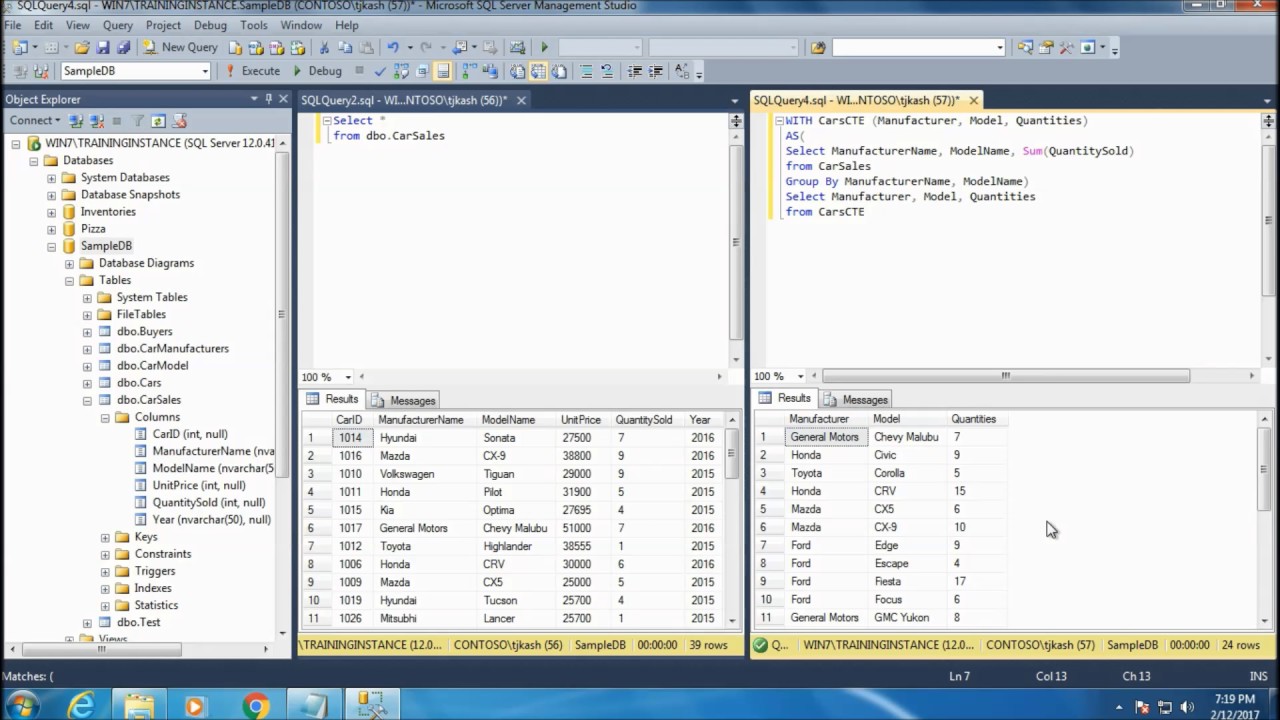Viewport: 1280px width, 720px height.
Task: Open the Toolbox wrench icon
Action: [1067, 47]
